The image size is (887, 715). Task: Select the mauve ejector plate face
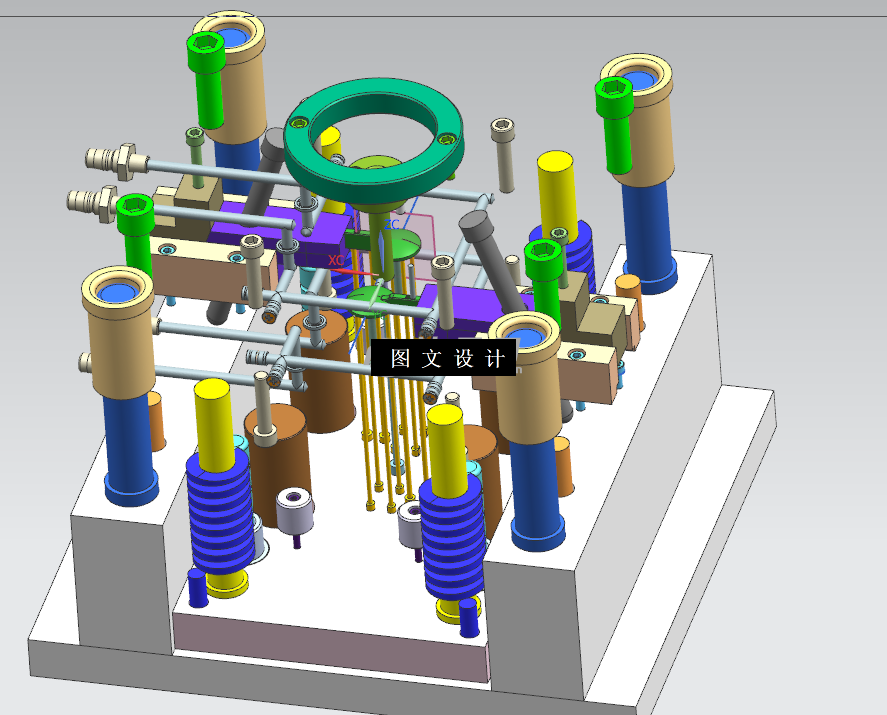[331, 649]
